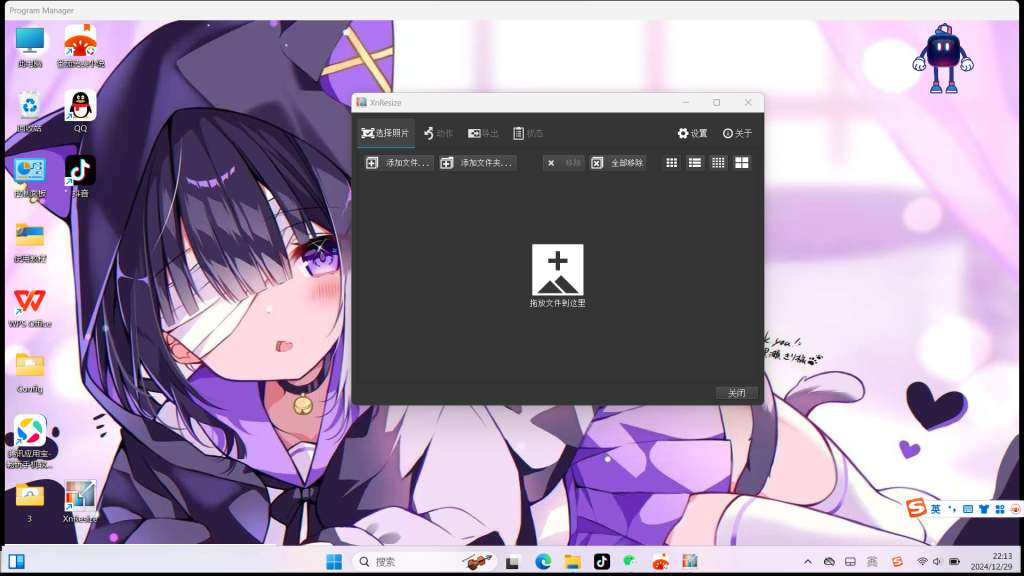This screenshot has height=576, width=1024.
Task: Toggle Sogou input language 英 indicator
Action: click(935, 509)
